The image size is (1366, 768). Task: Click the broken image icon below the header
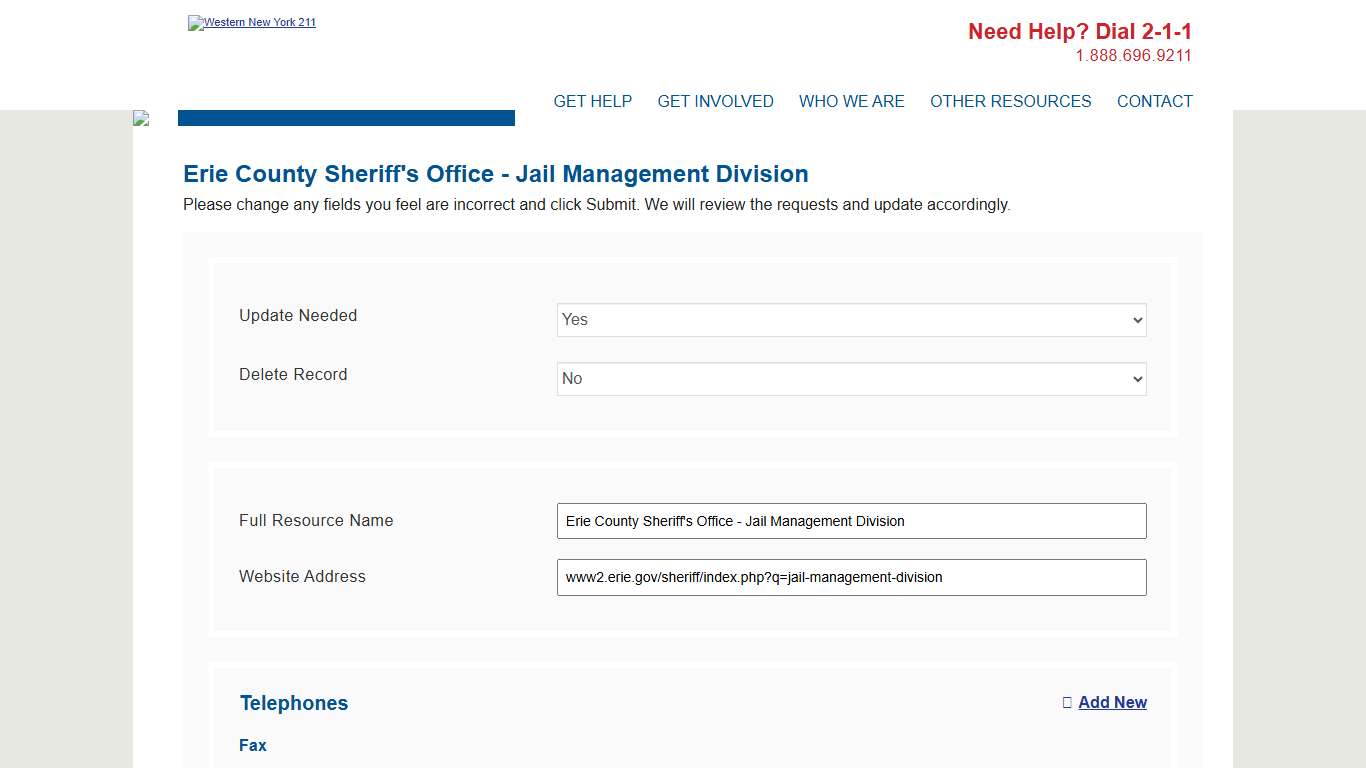coord(141,118)
